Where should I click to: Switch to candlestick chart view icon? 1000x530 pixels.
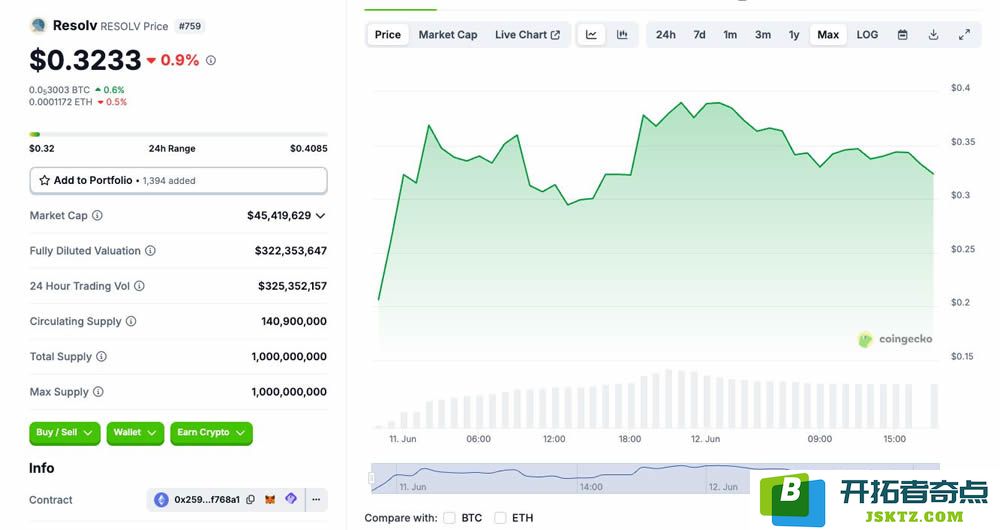[x=622, y=34]
